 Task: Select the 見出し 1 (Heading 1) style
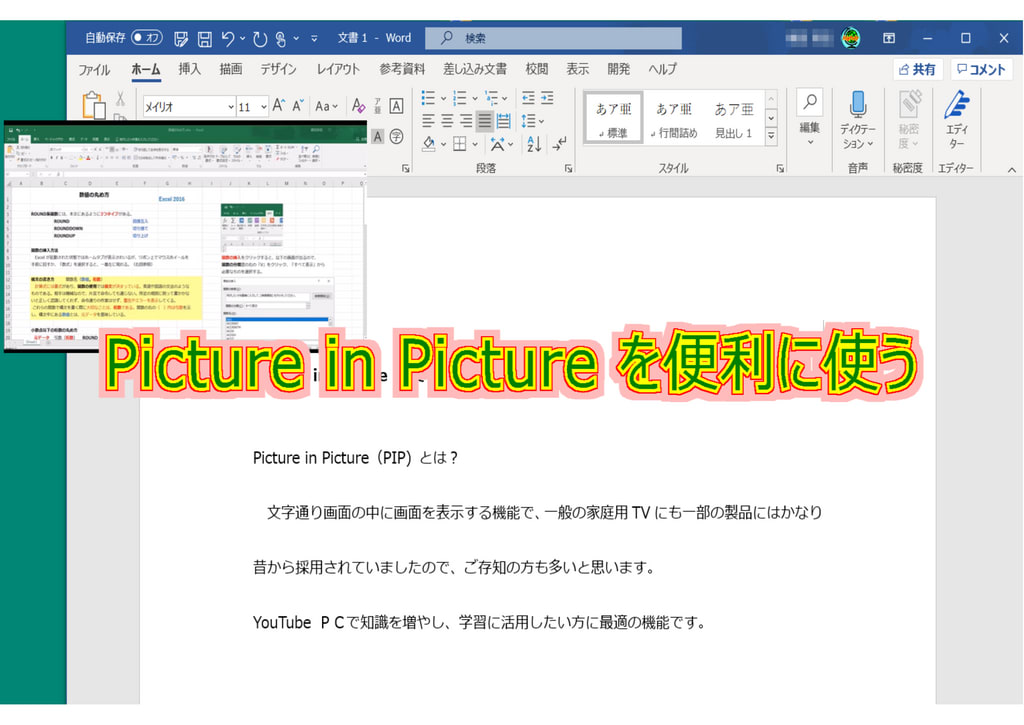coord(733,118)
